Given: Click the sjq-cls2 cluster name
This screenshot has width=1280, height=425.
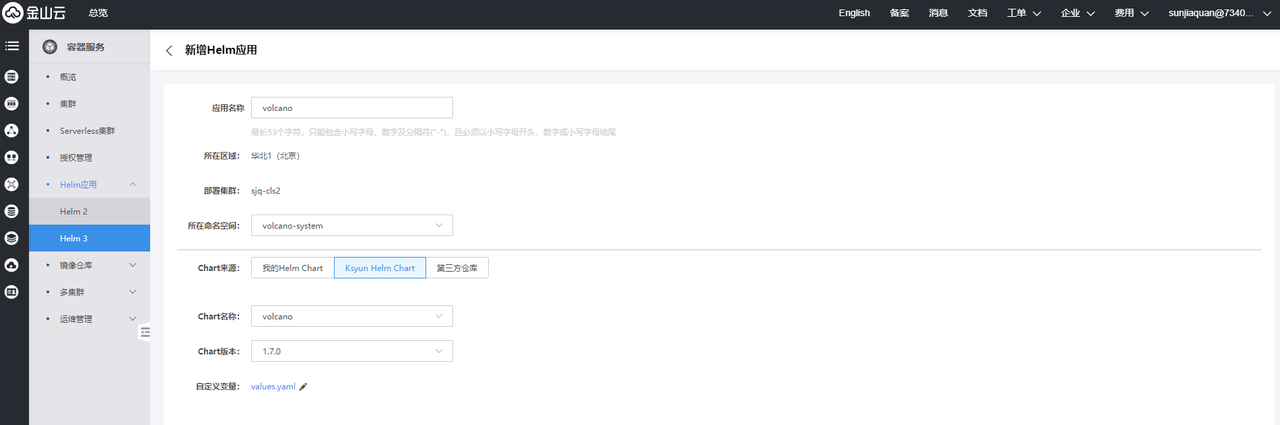Looking at the screenshot, I should point(265,190).
